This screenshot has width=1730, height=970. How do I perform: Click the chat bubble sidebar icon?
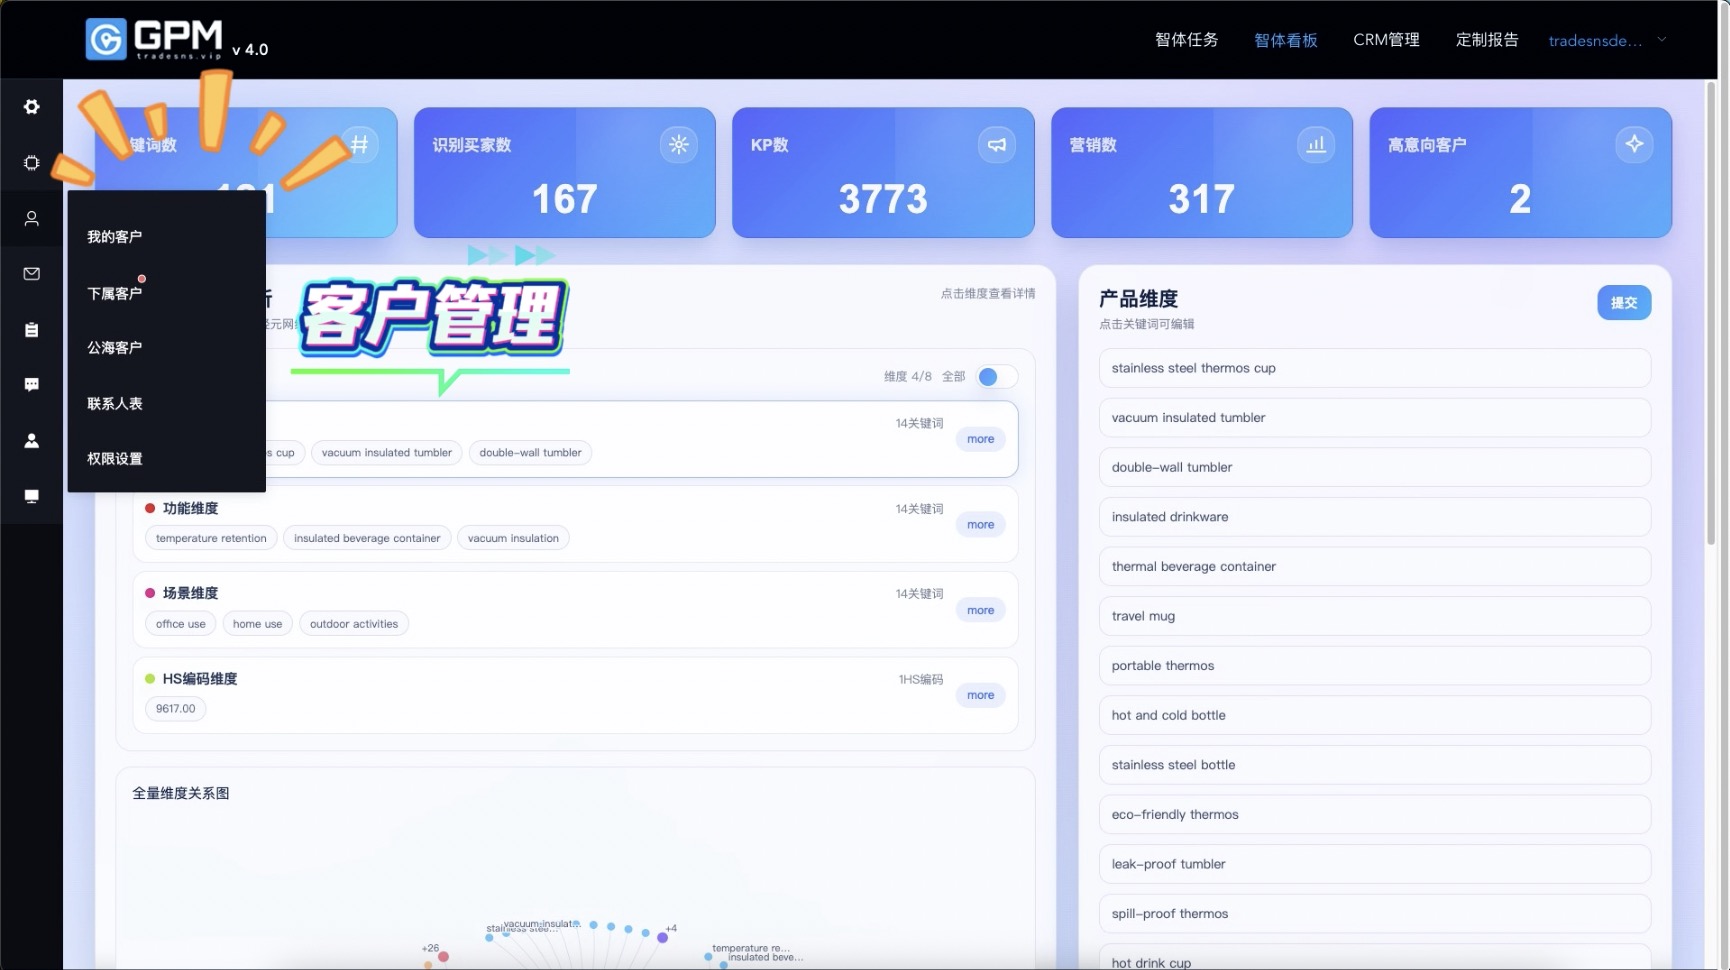pos(32,385)
